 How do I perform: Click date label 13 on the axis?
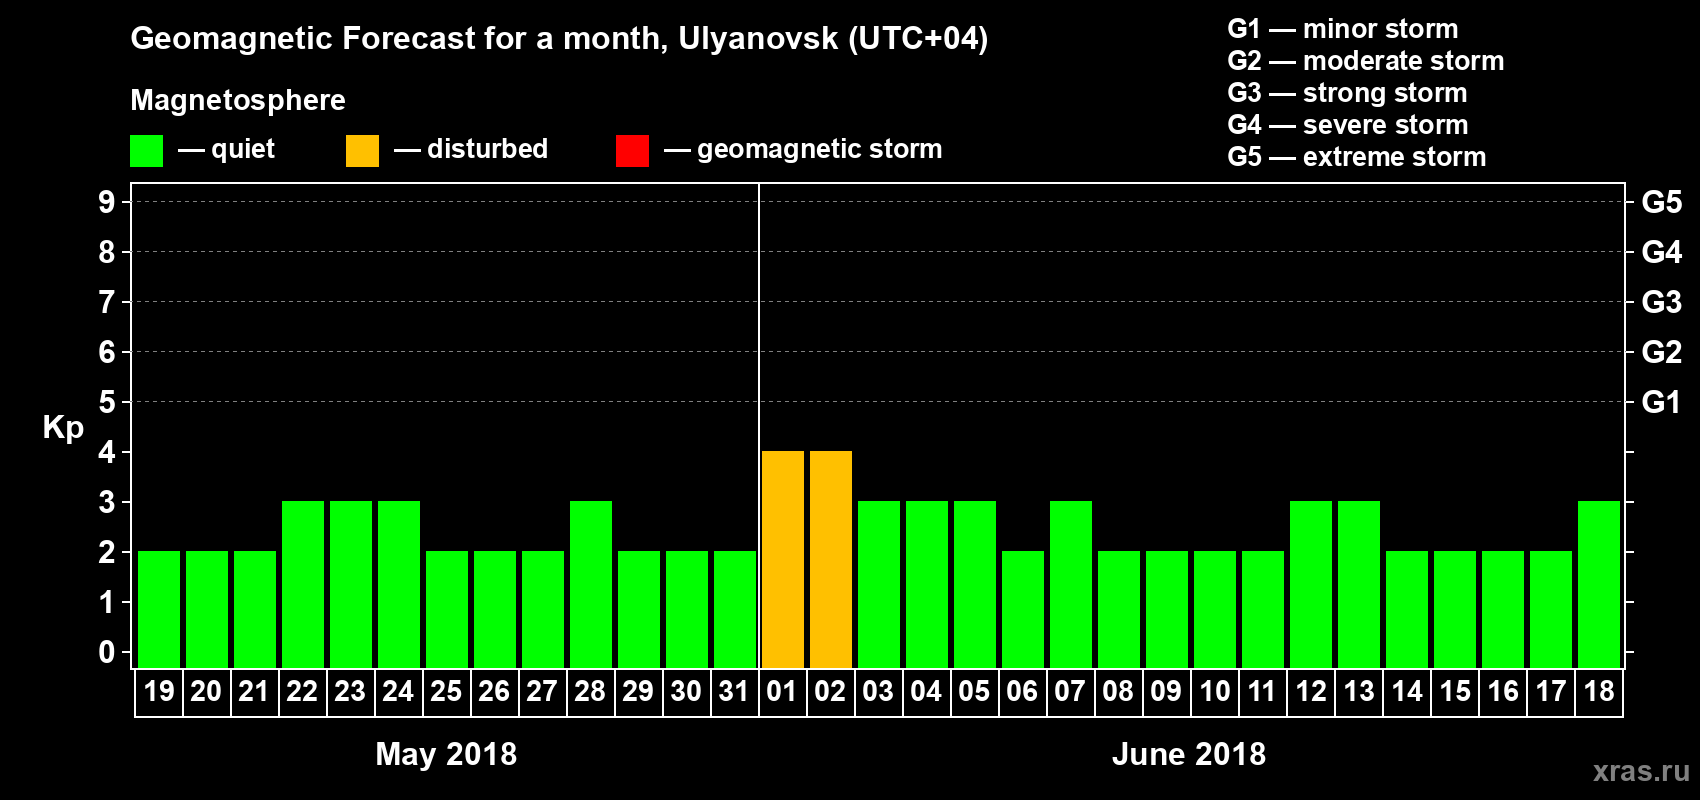tap(1359, 691)
